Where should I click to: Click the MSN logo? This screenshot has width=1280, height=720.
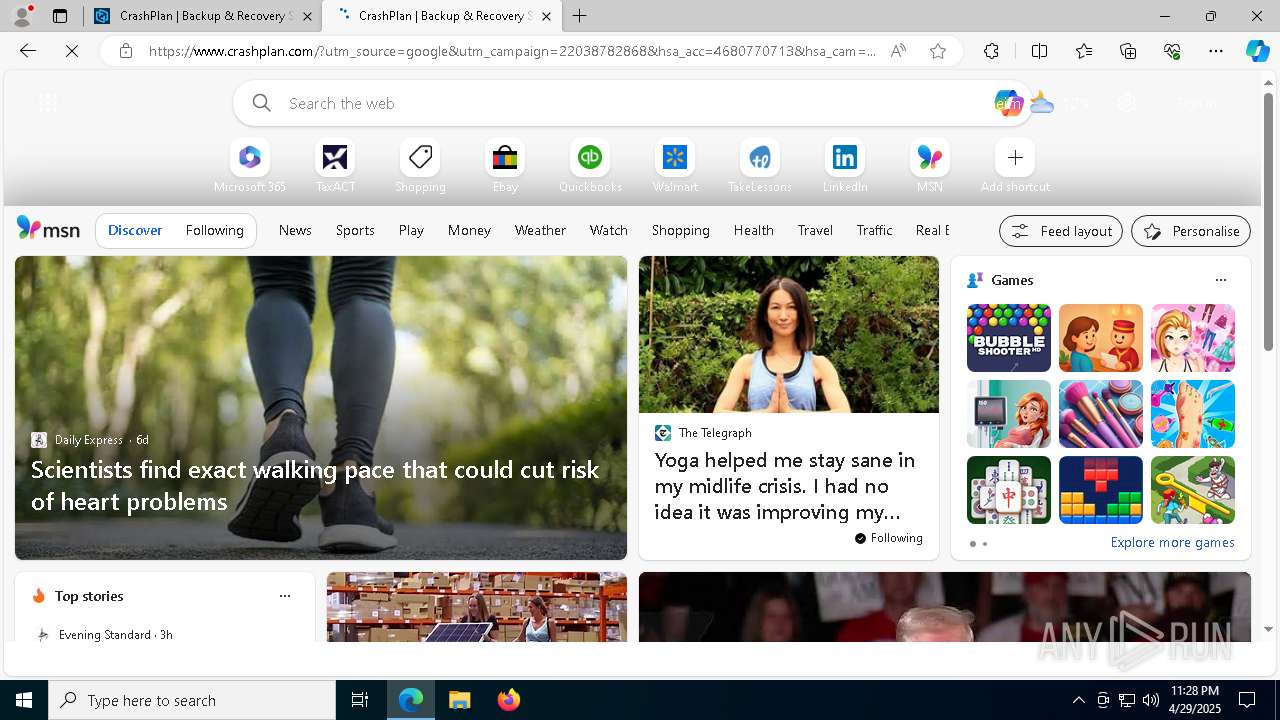[48, 229]
